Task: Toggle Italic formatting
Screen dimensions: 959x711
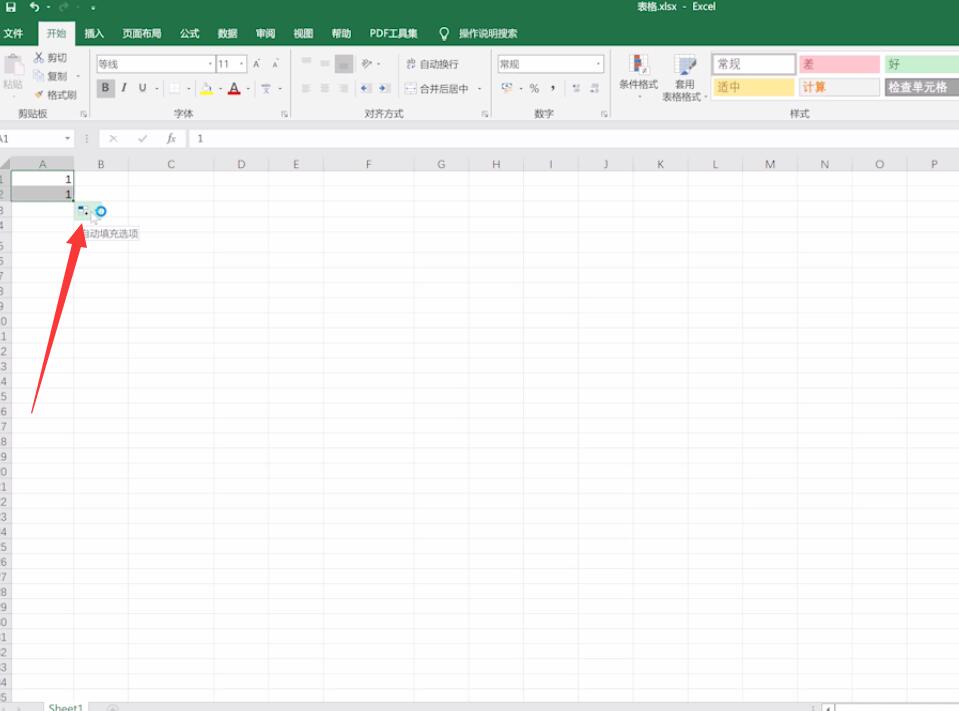Action: tap(124, 88)
